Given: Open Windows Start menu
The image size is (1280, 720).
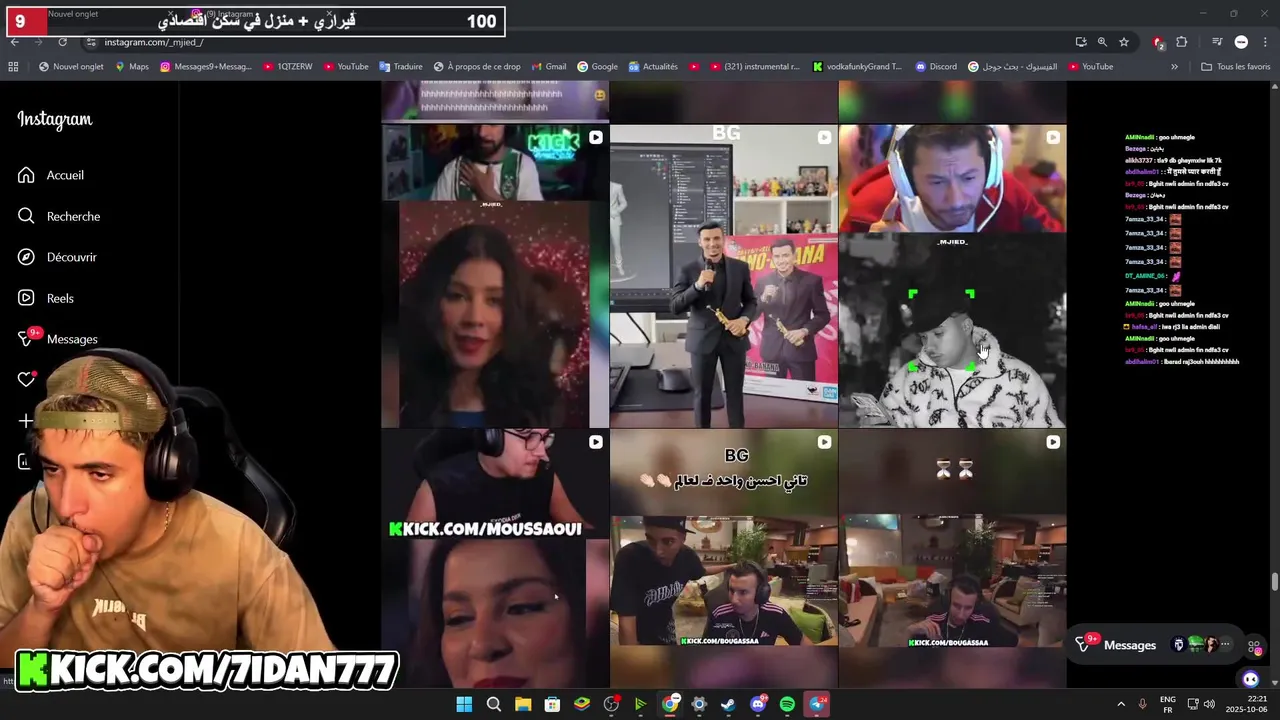Looking at the screenshot, I should [464, 704].
